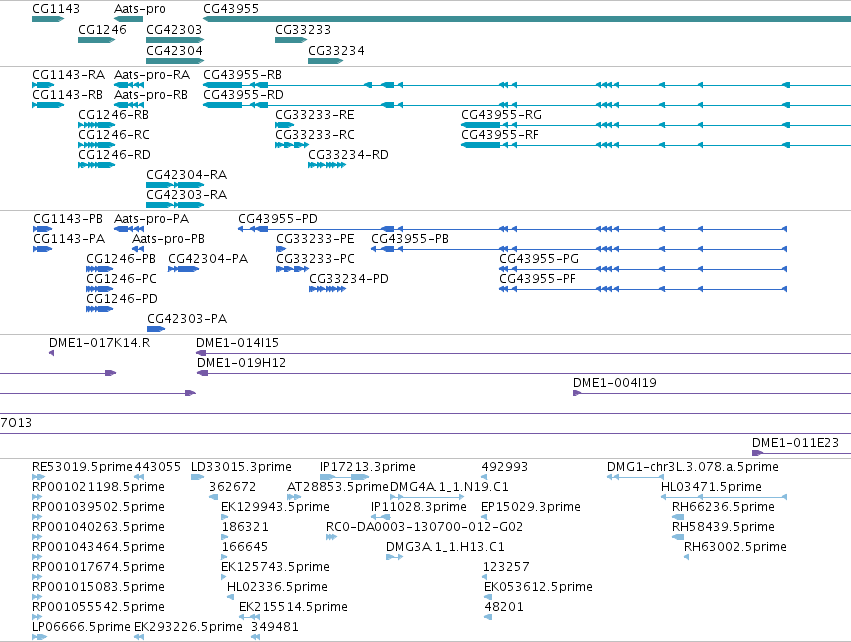This screenshot has height=642, width=851.
Task: Click the CG33234 gene label
Action: (336, 50)
